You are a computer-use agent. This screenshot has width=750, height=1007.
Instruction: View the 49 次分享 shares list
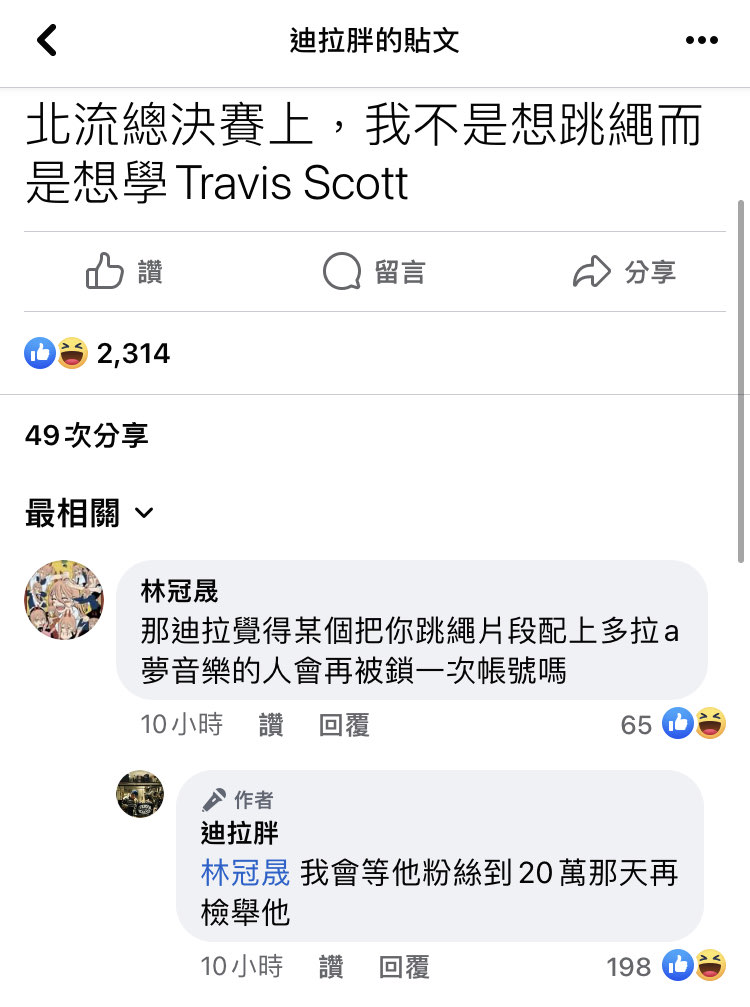click(x=87, y=435)
